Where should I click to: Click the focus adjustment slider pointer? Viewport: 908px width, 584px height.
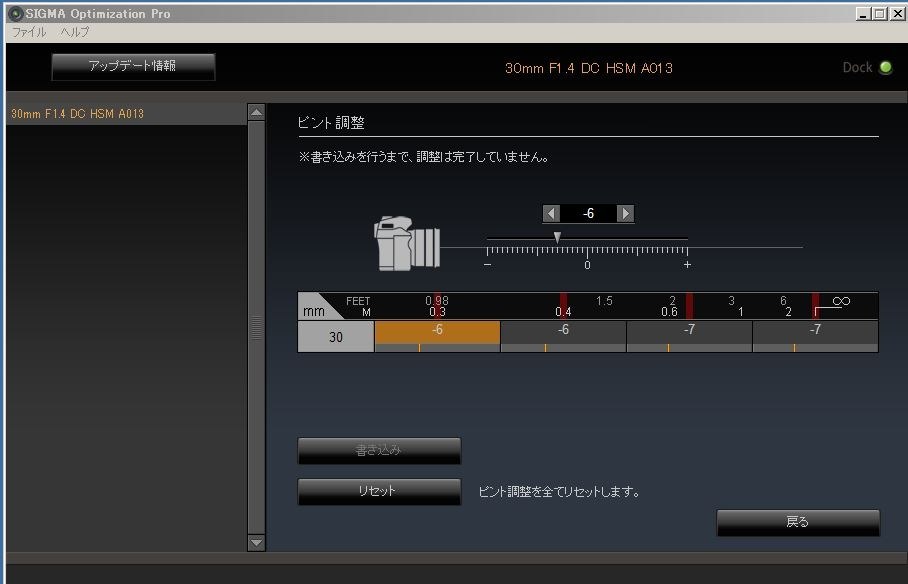click(557, 238)
